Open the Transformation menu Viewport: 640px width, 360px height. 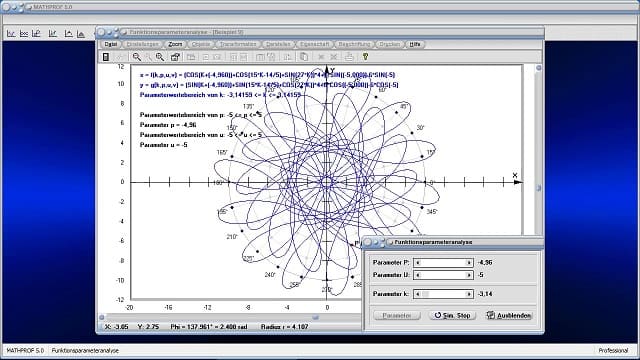238,44
